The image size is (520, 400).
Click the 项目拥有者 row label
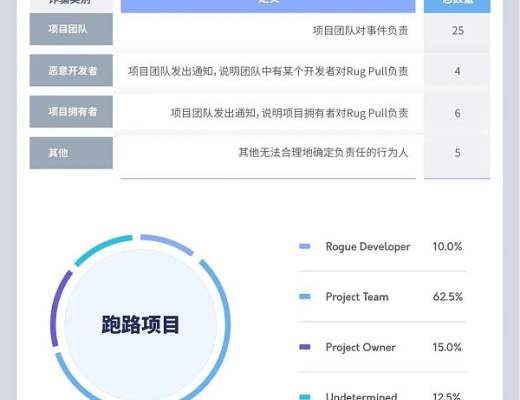point(71,112)
